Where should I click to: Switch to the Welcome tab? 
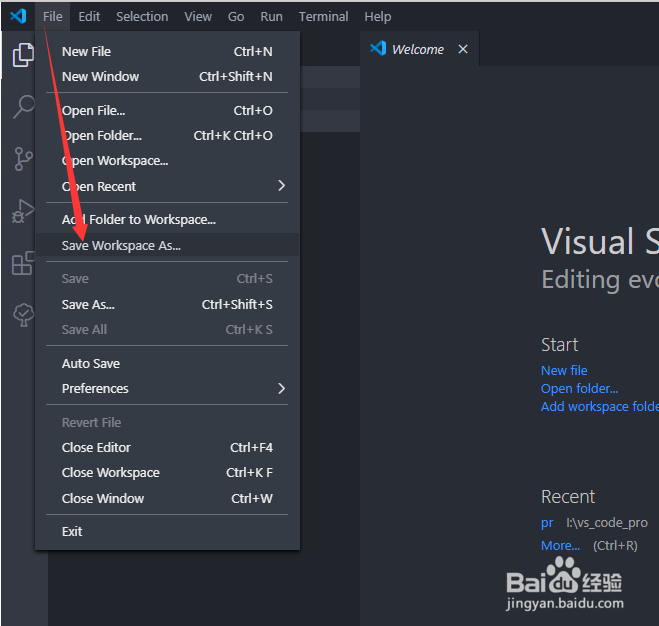[417, 49]
